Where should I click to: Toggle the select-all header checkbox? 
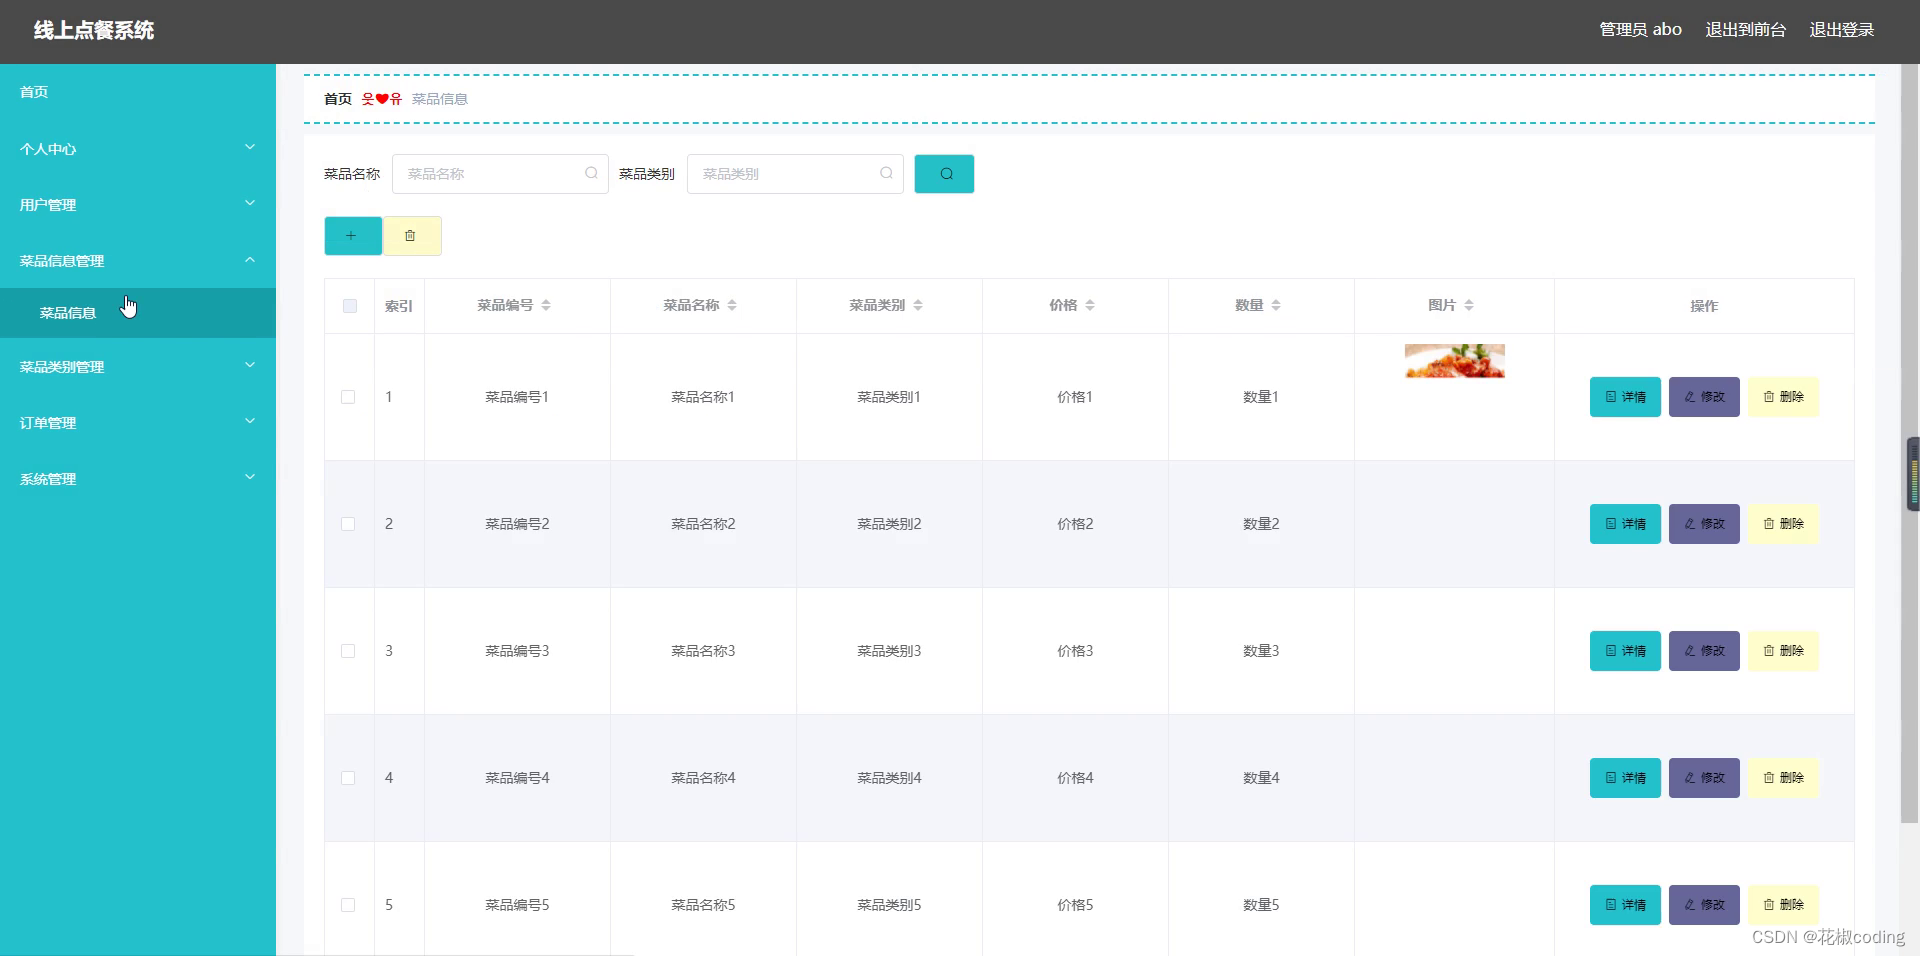coord(349,306)
